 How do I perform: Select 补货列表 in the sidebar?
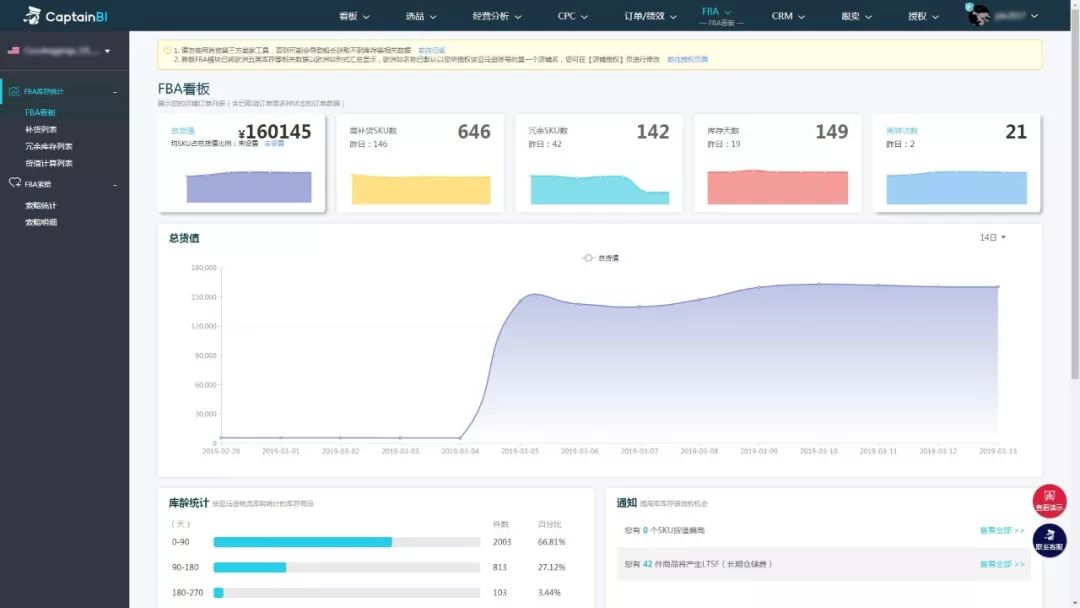(x=41, y=129)
